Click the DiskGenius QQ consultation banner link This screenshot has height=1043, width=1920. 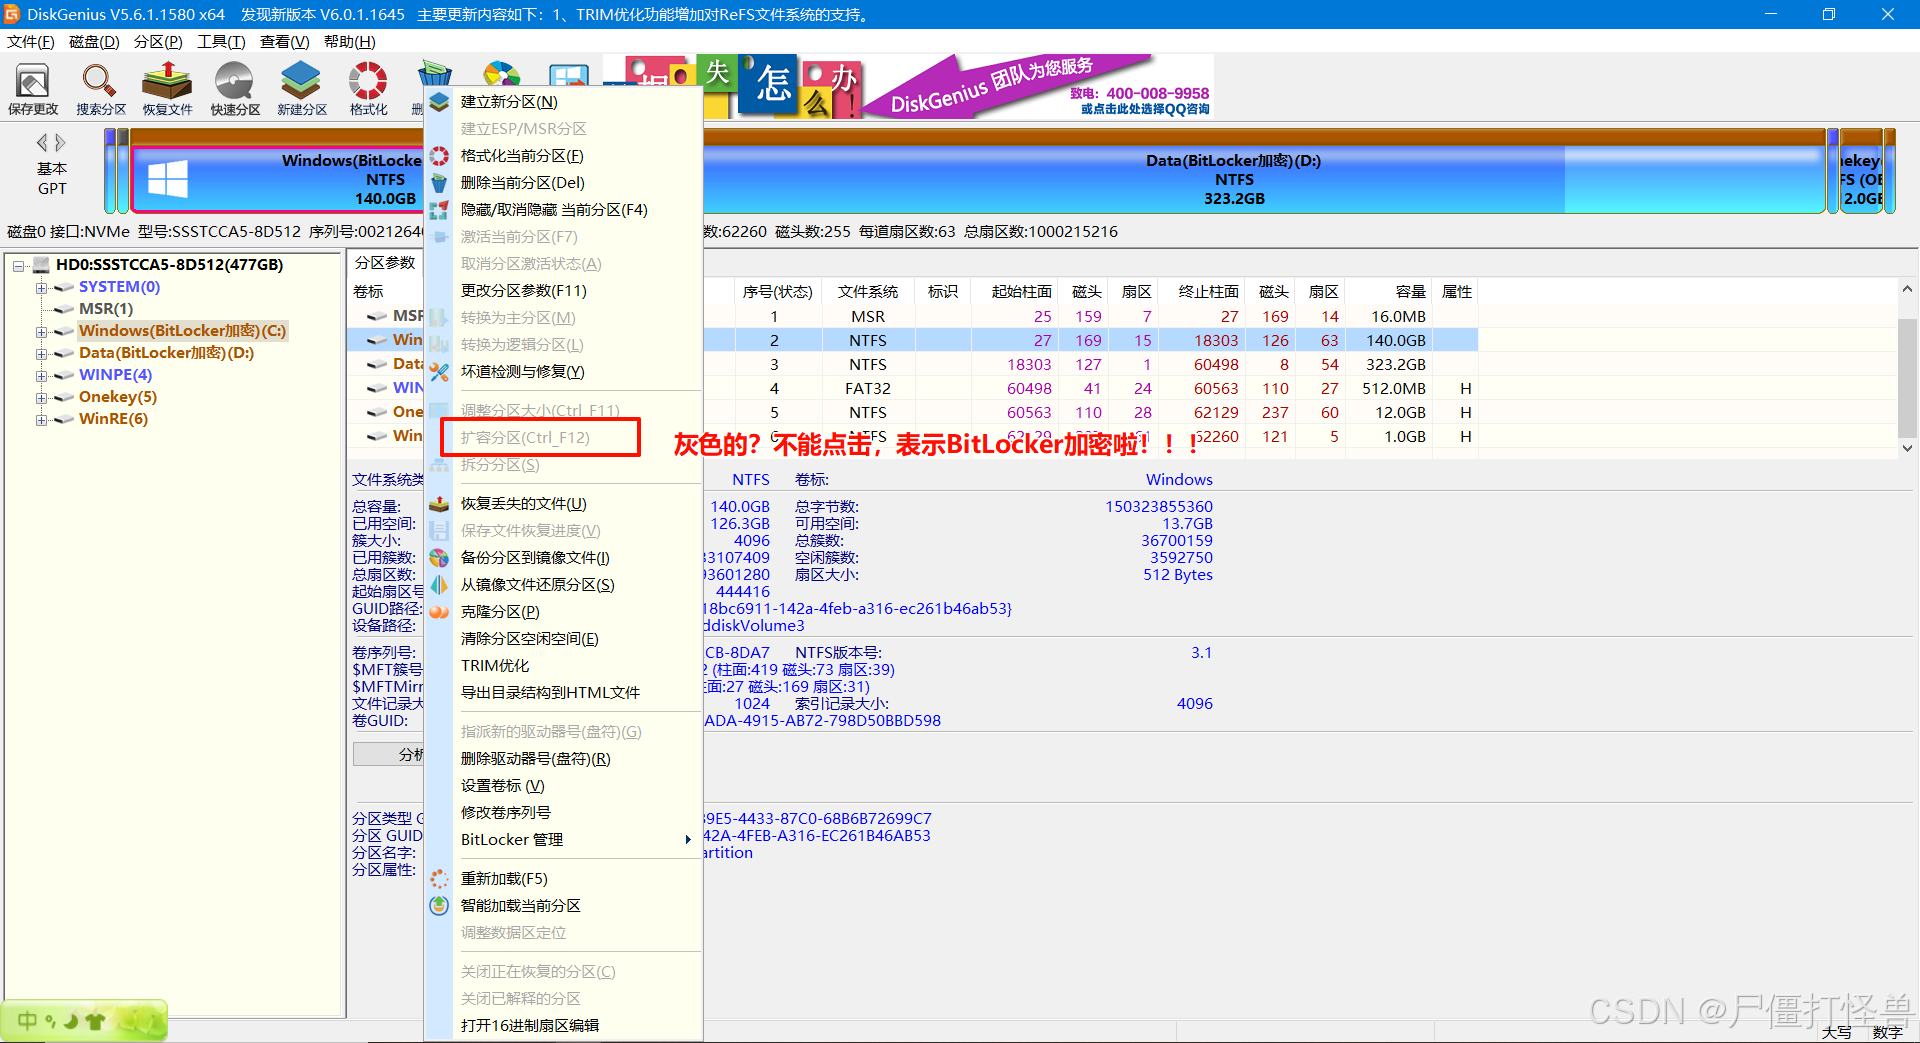tap(1145, 109)
